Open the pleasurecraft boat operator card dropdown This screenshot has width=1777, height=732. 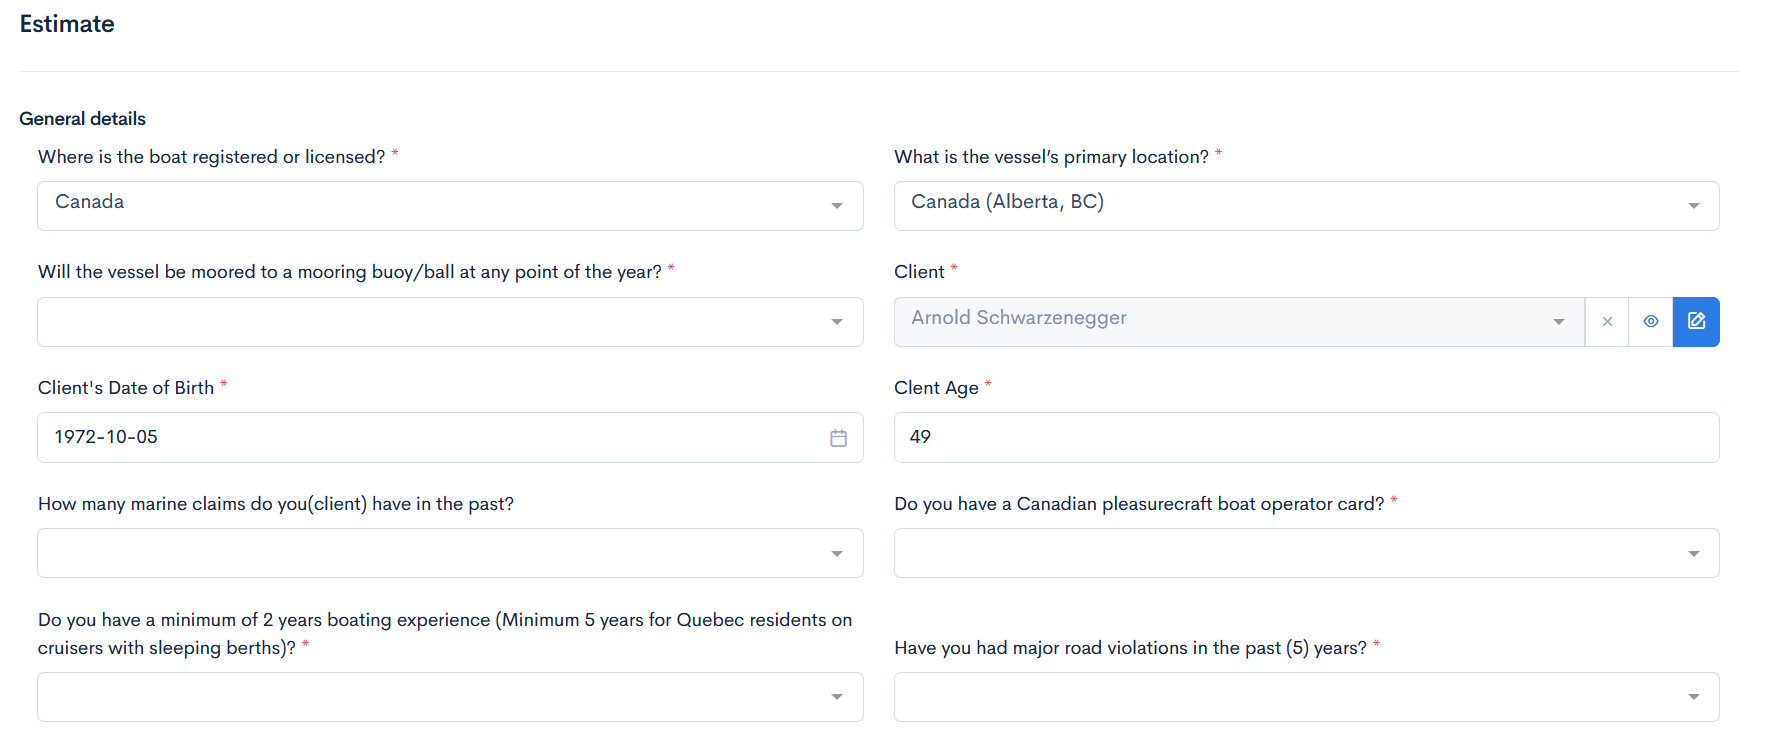point(1306,553)
